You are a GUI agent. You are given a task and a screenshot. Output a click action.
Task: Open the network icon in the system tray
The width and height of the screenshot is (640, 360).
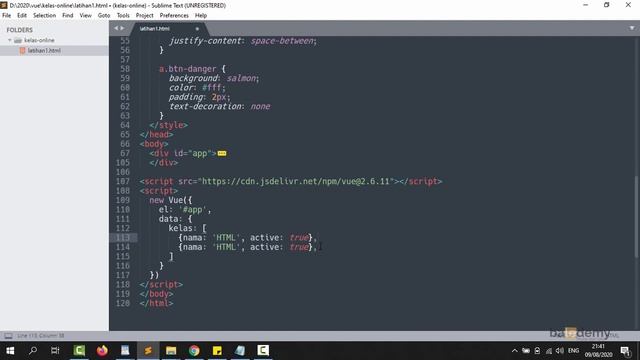click(x=549, y=351)
